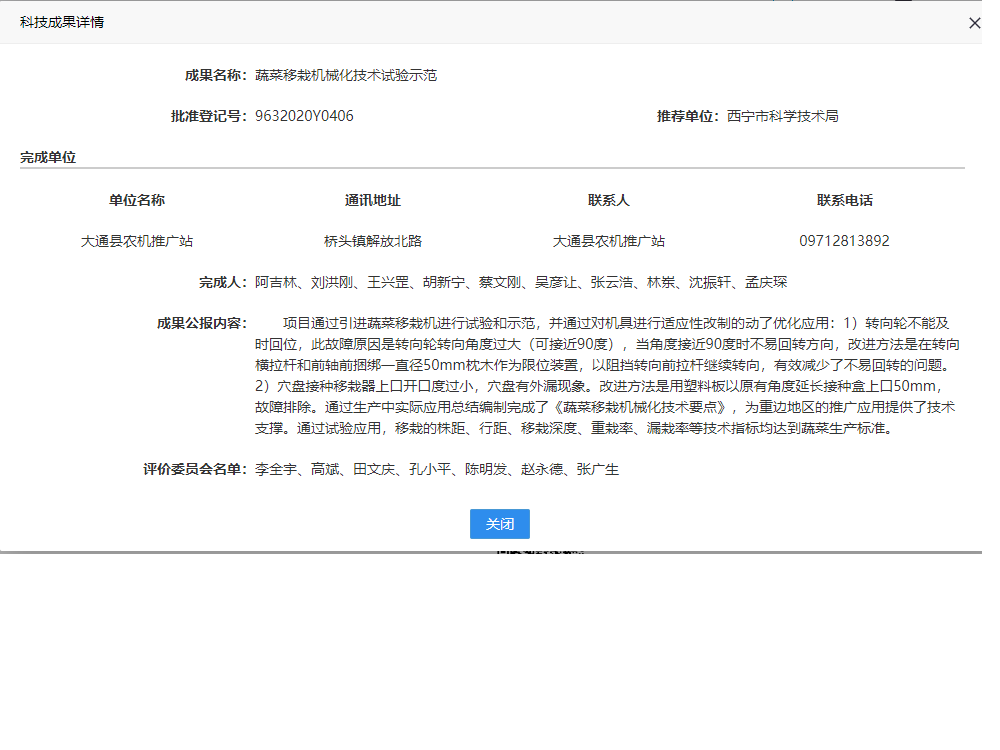Click the 联系人 column header
Screen dimensions: 1000x750
coord(609,200)
